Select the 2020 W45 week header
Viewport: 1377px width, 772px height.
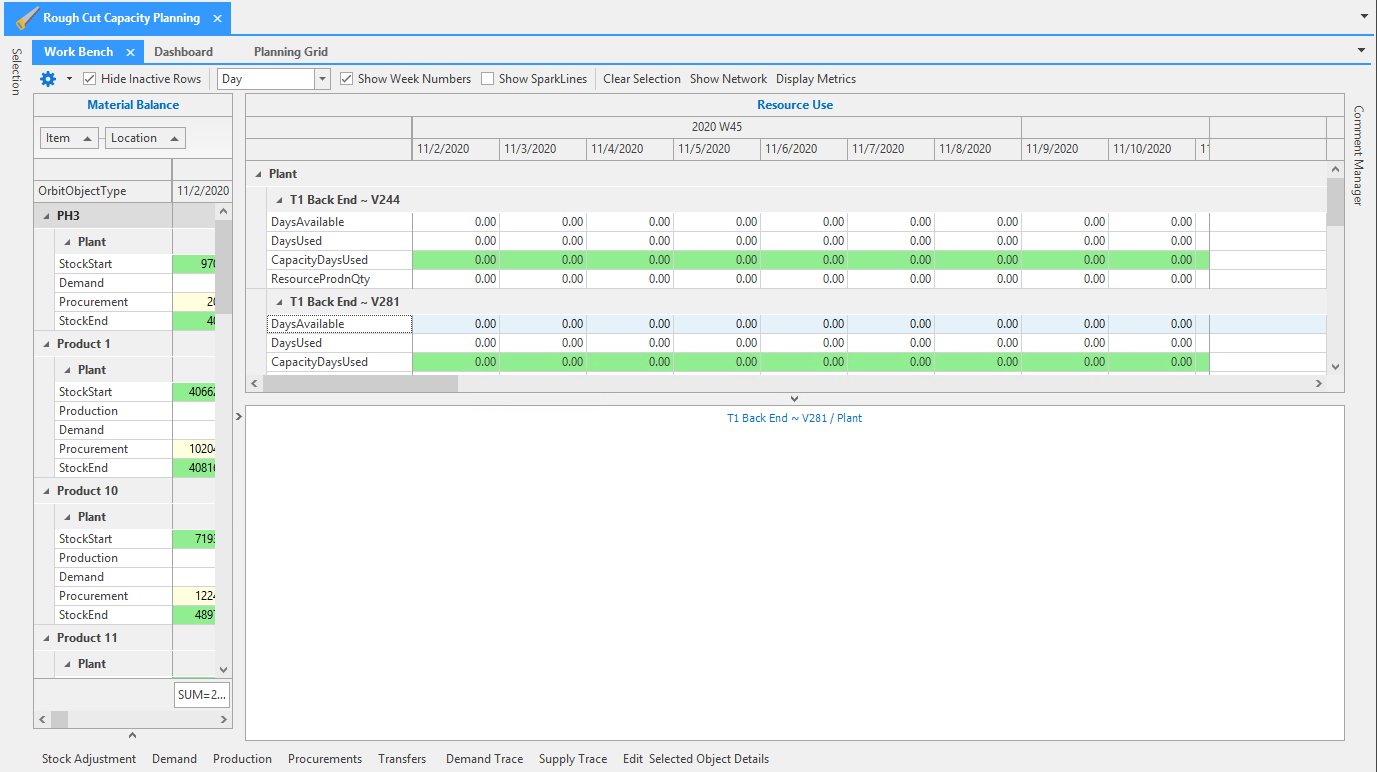coord(716,127)
